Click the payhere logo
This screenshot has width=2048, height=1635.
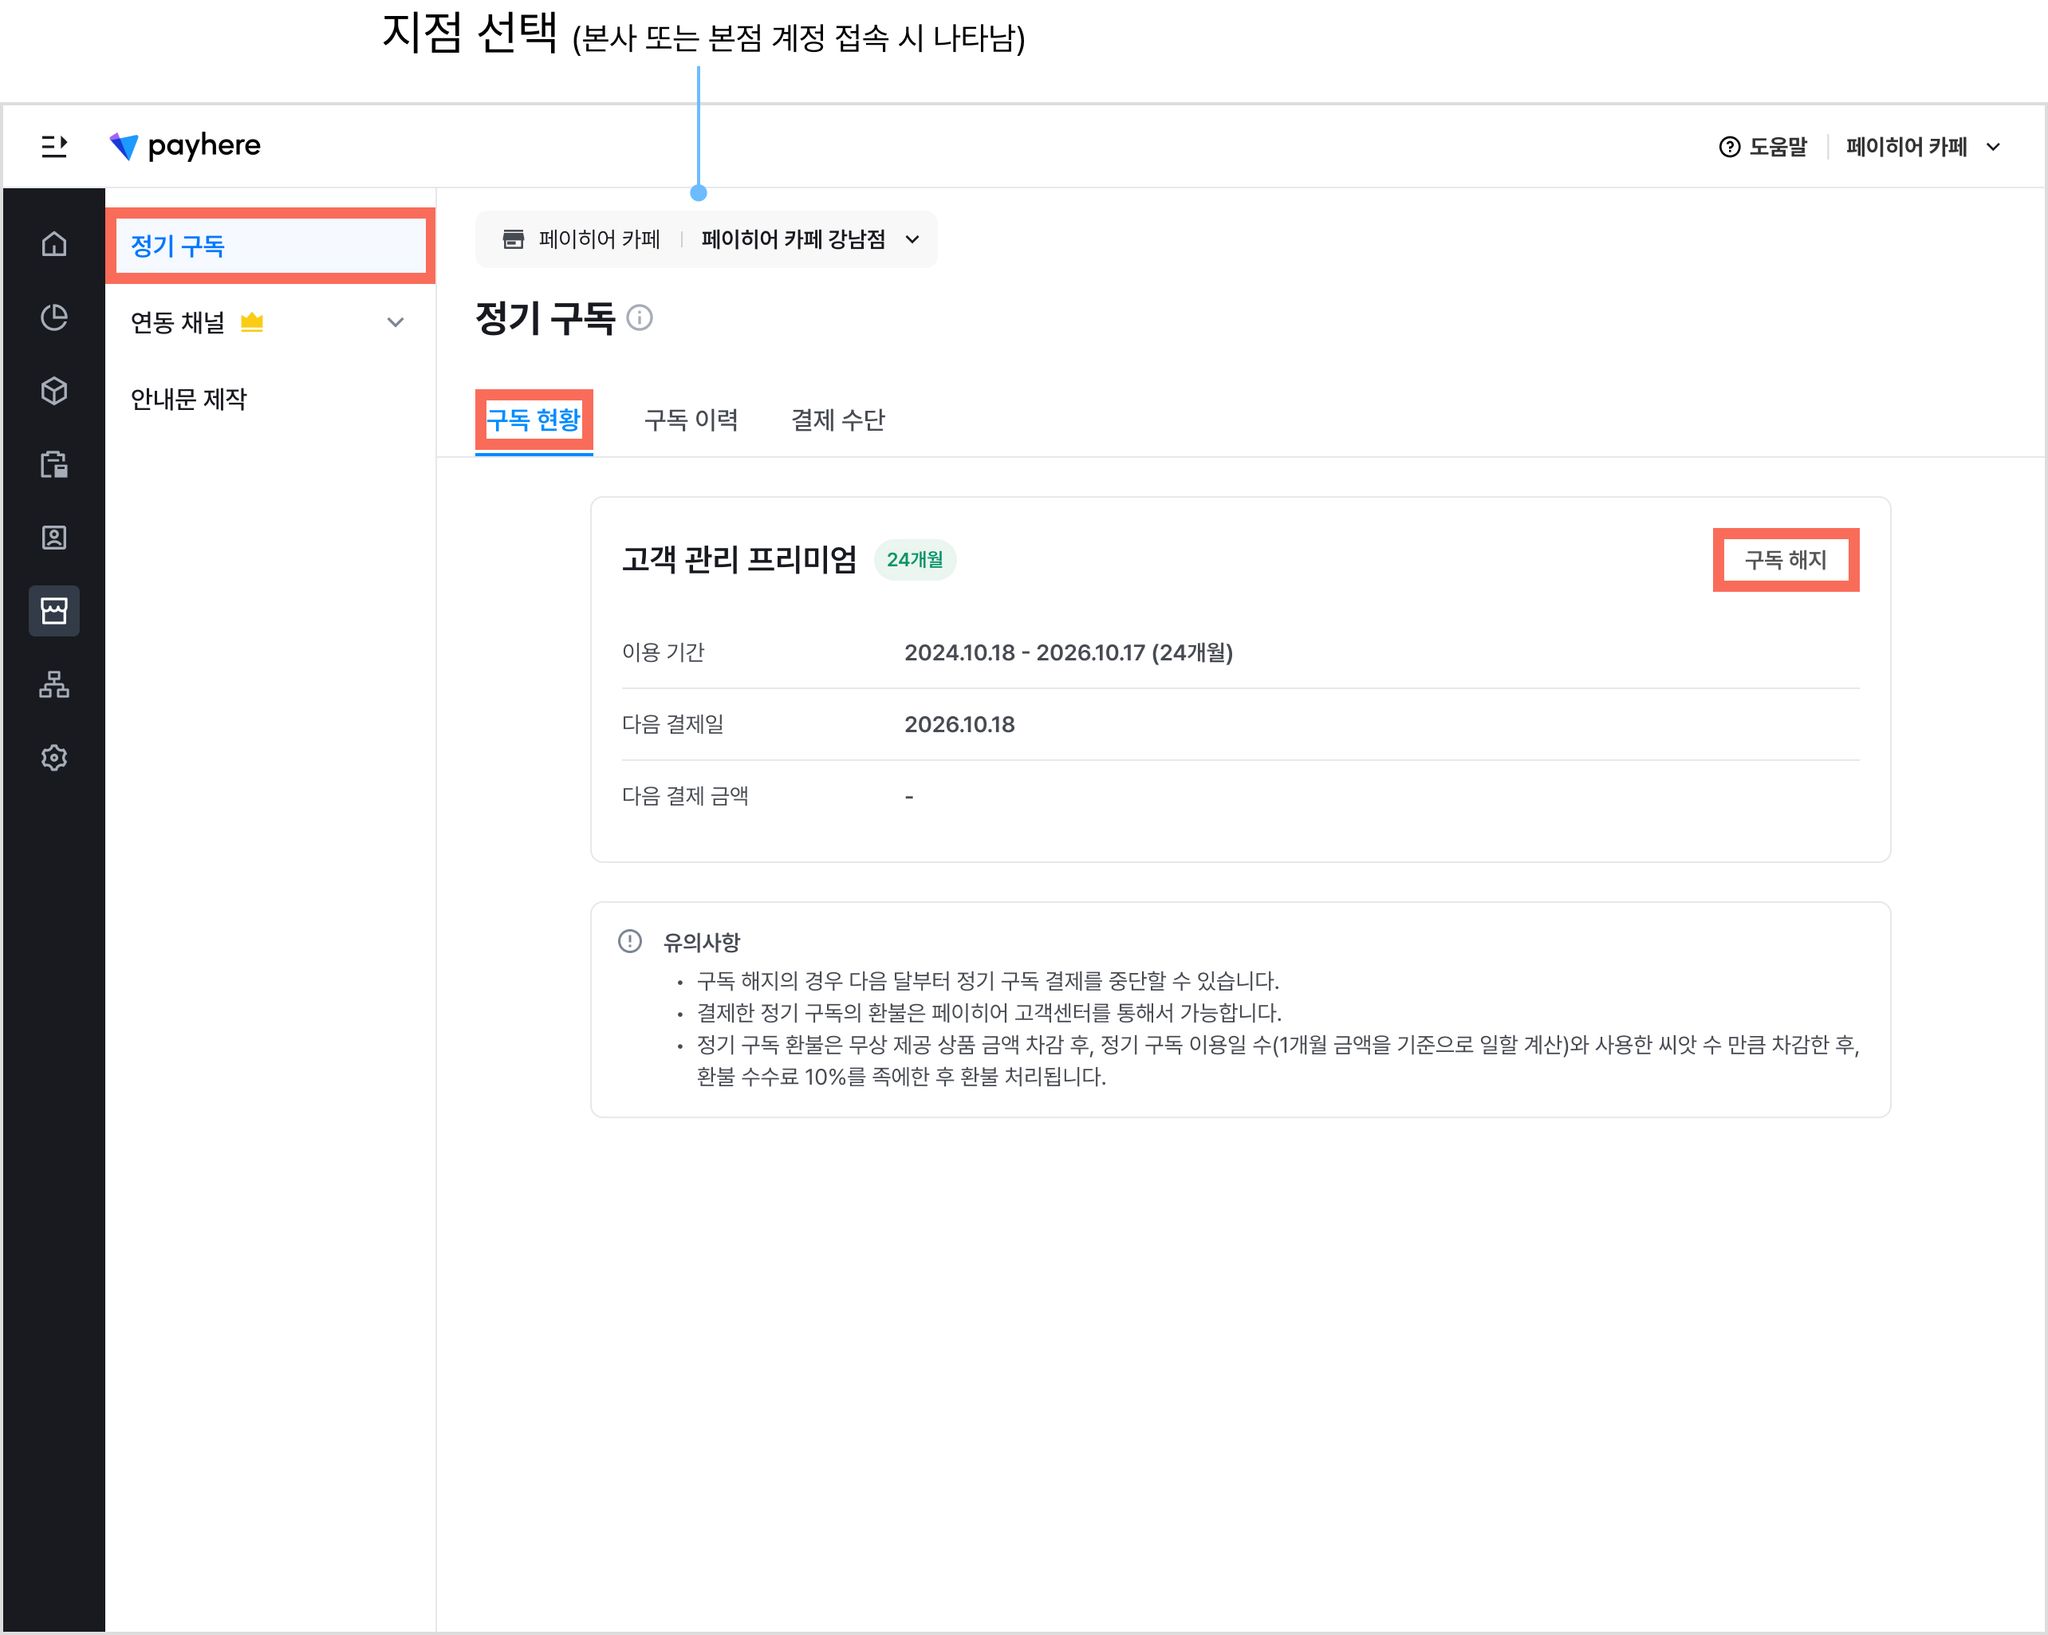tap(185, 146)
